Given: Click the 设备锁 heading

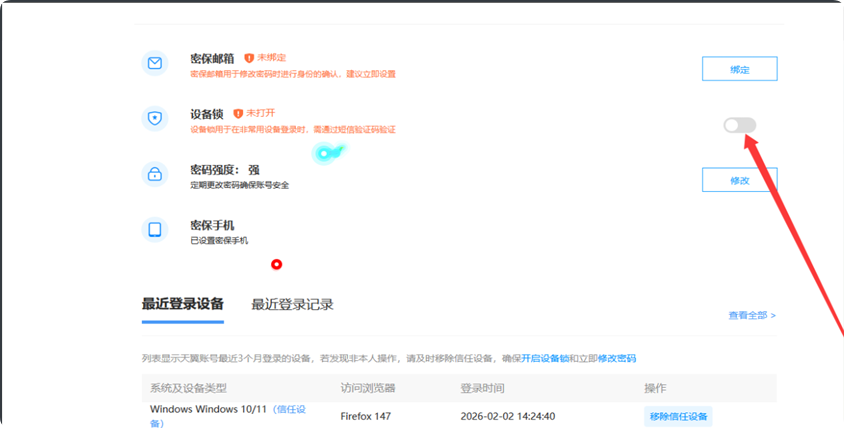Looking at the screenshot, I should (207, 114).
